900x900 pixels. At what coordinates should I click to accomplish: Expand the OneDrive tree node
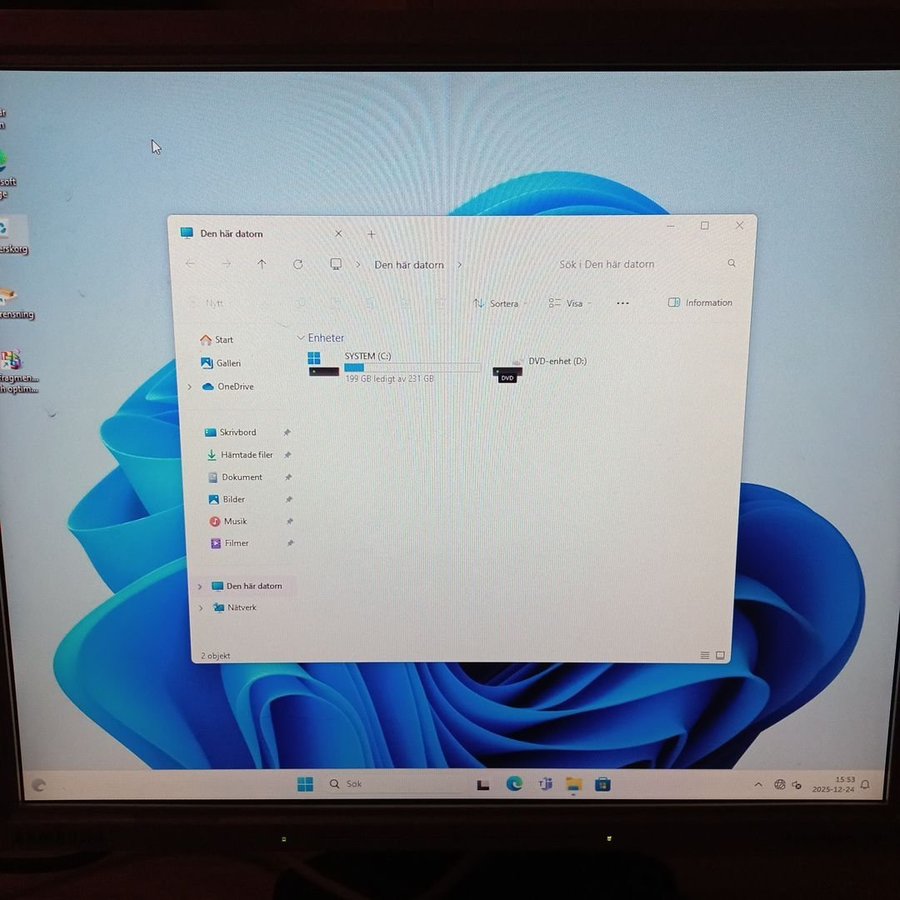click(190, 387)
